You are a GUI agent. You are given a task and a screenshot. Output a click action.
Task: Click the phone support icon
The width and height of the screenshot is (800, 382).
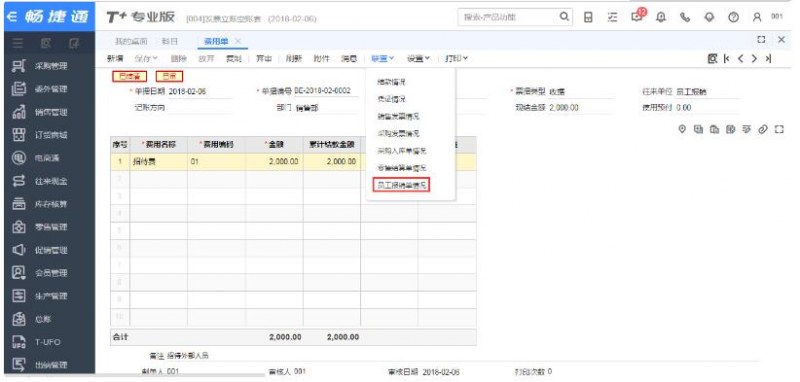(x=685, y=17)
